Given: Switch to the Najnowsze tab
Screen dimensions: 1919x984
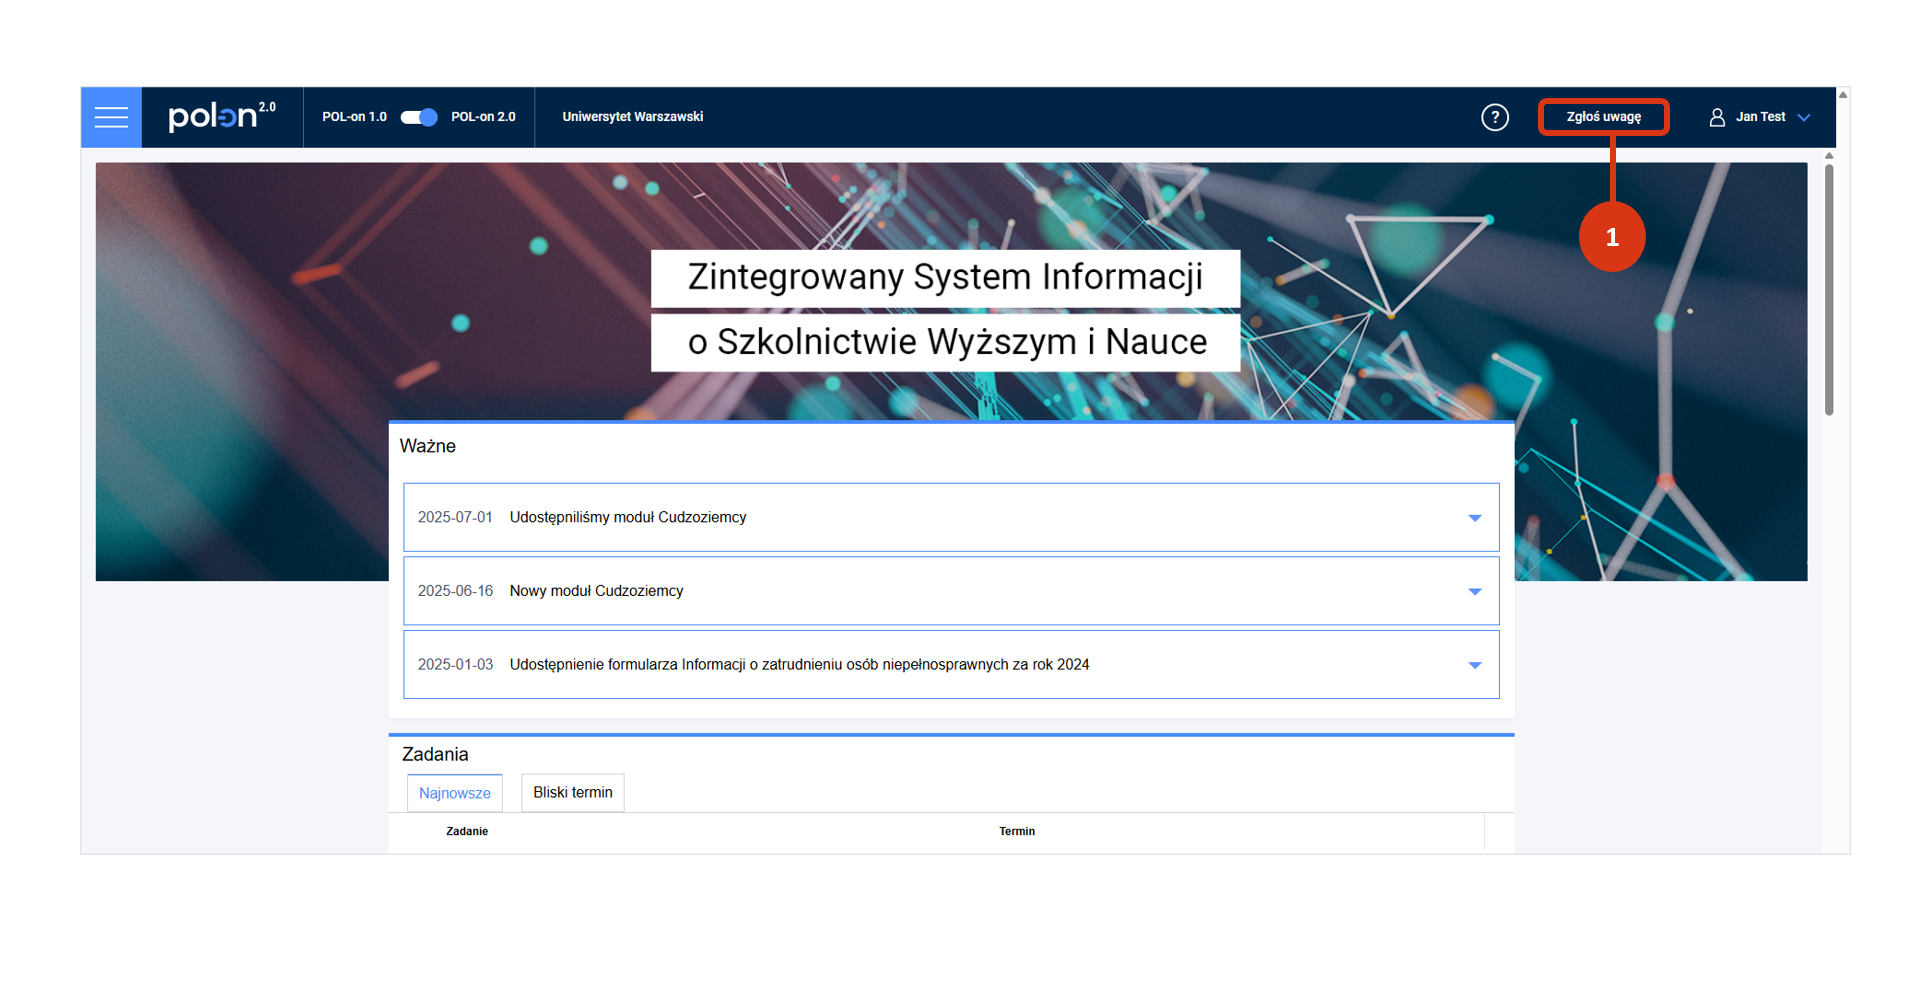Looking at the screenshot, I should 455,793.
